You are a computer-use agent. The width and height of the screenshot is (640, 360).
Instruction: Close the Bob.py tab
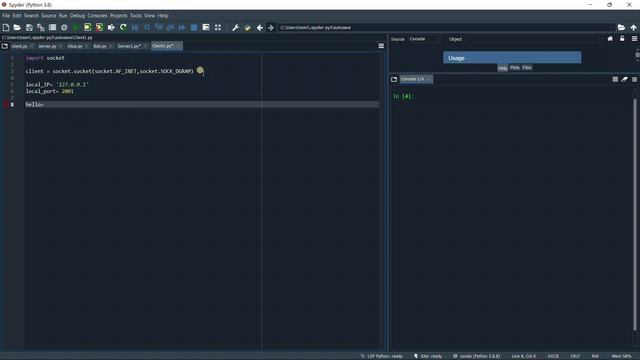click(x=111, y=46)
